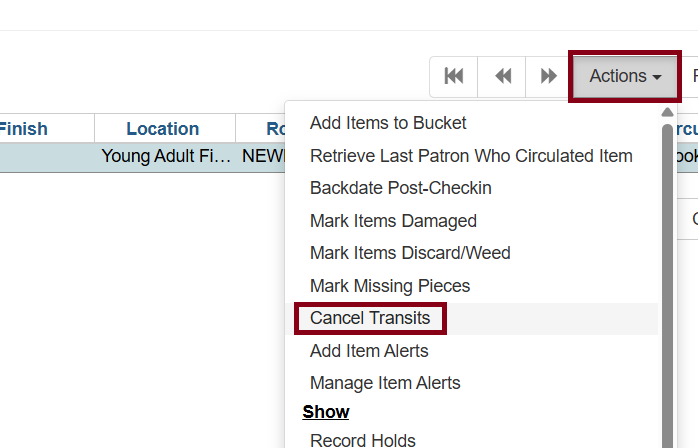Choose Mark Items Discard/Weed

tap(410, 253)
